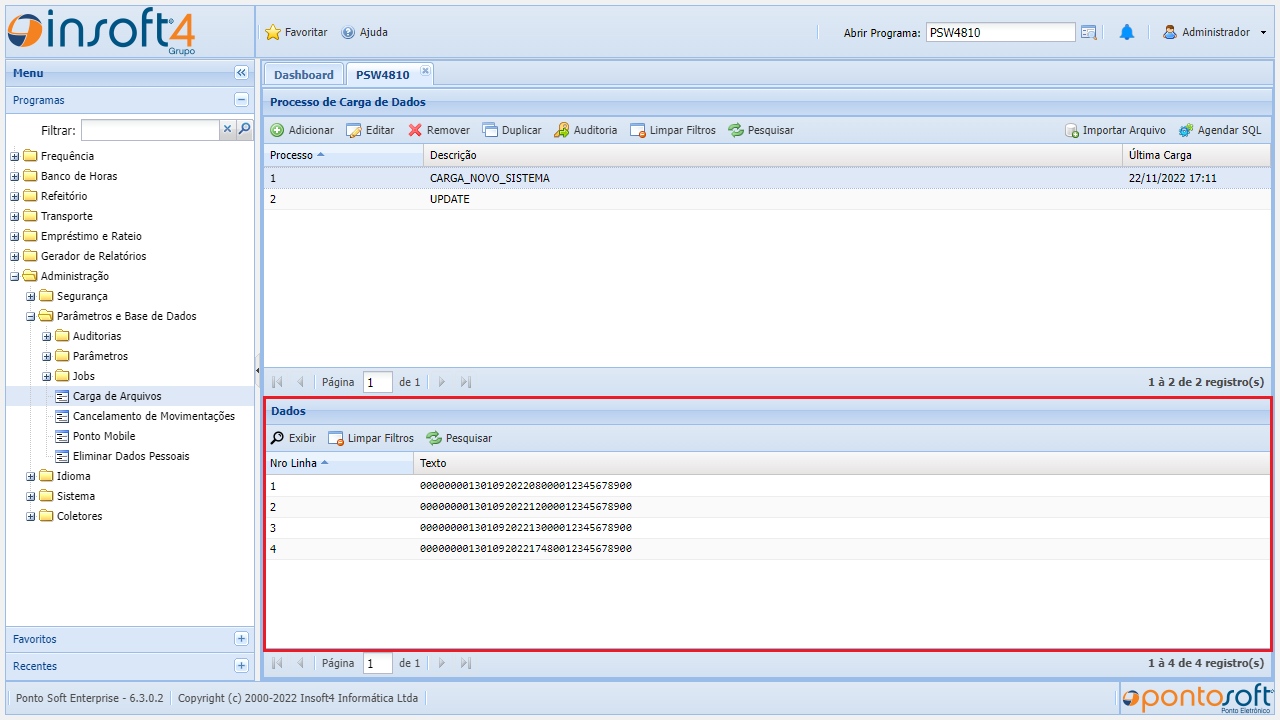Click the Favoritar star icon
The height and width of the screenshot is (720, 1280).
coord(273,32)
